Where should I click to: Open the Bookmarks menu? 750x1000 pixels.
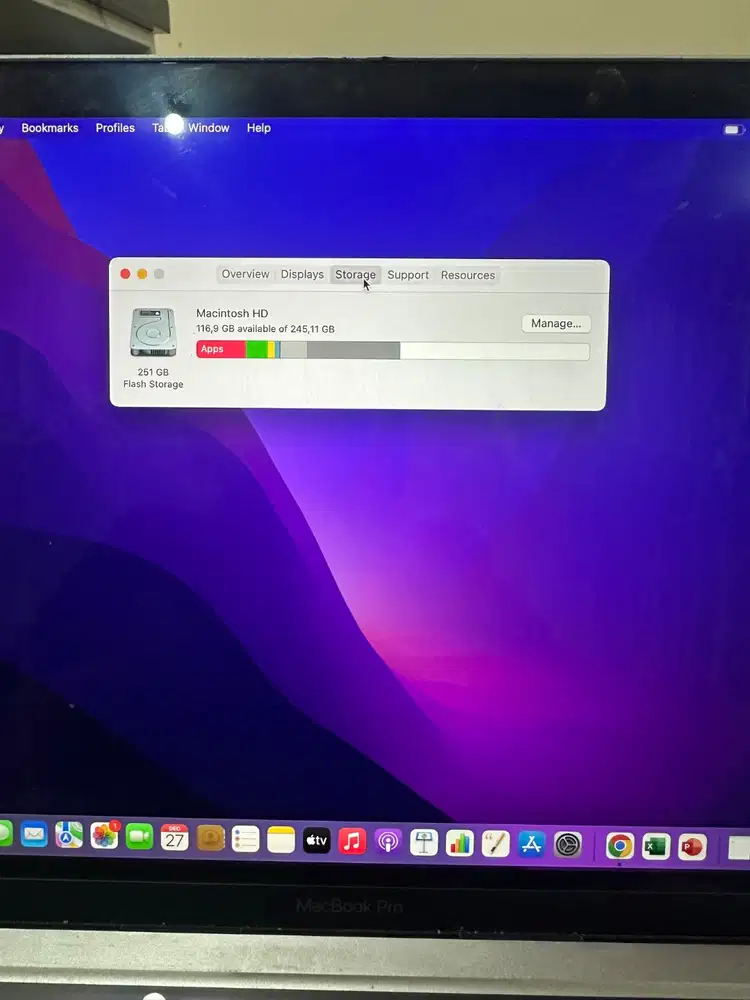(x=50, y=128)
